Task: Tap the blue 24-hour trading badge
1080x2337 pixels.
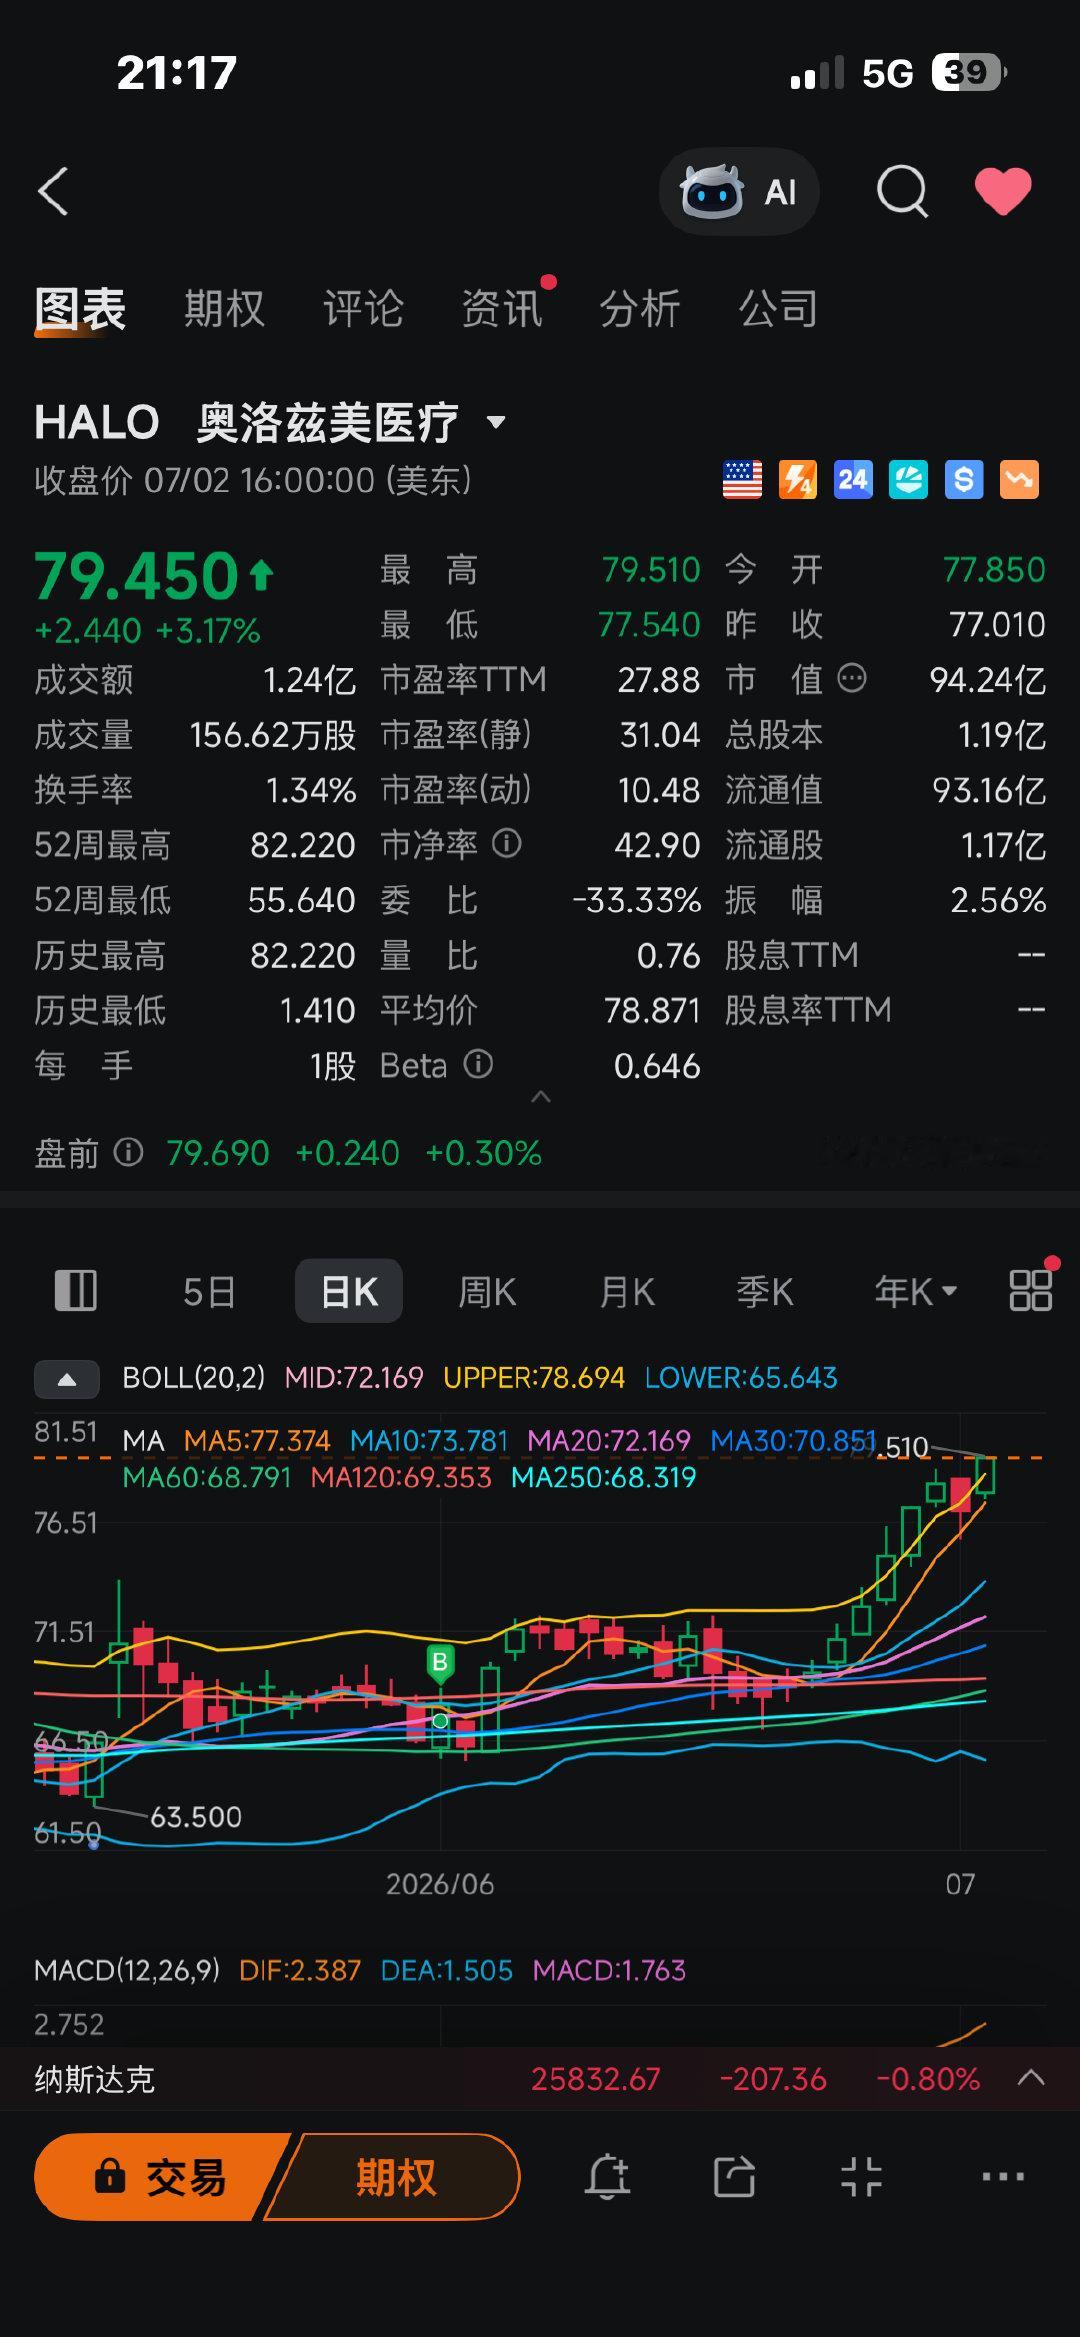Action: click(x=853, y=480)
